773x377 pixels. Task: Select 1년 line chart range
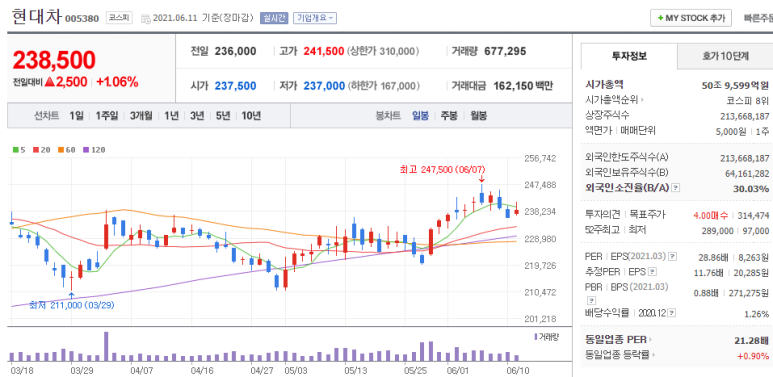coord(172,116)
